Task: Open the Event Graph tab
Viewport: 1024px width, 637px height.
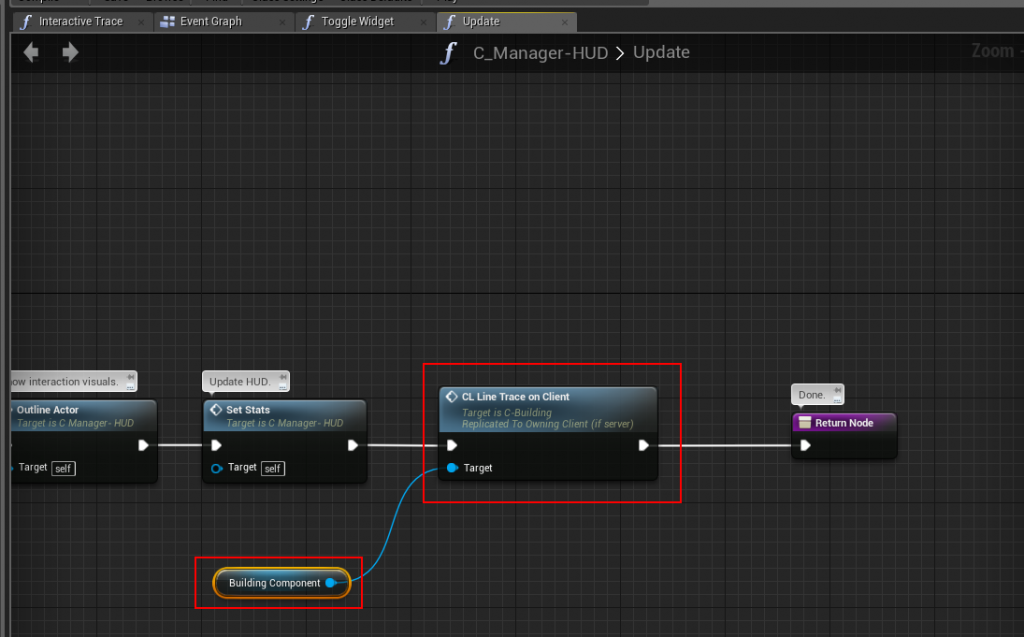Action: [211, 21]
